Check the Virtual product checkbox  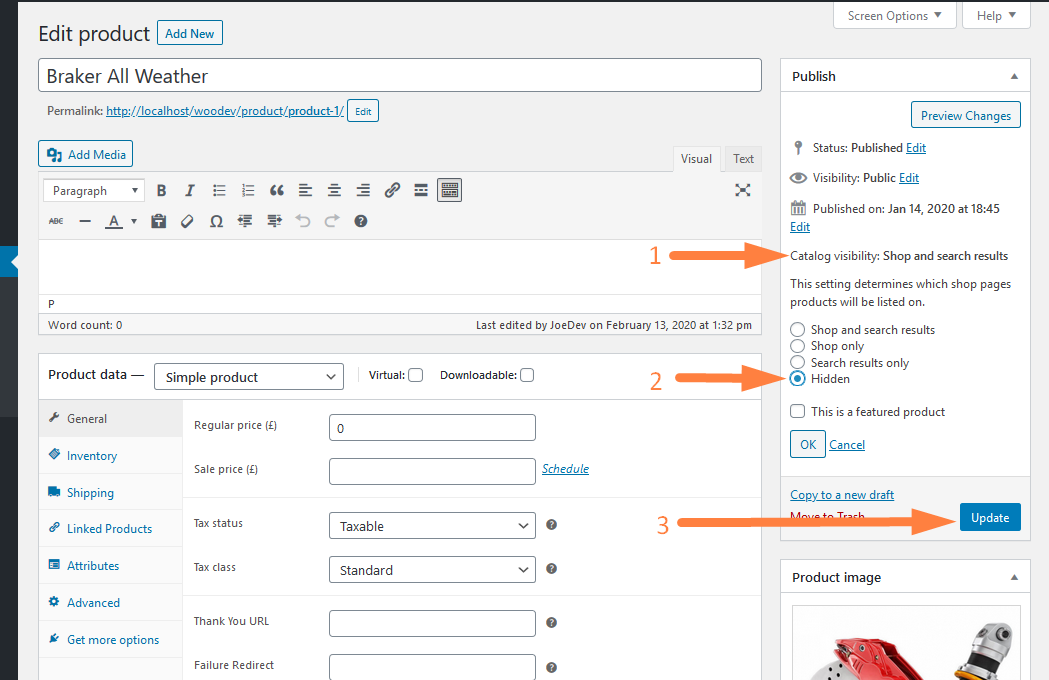415,375
